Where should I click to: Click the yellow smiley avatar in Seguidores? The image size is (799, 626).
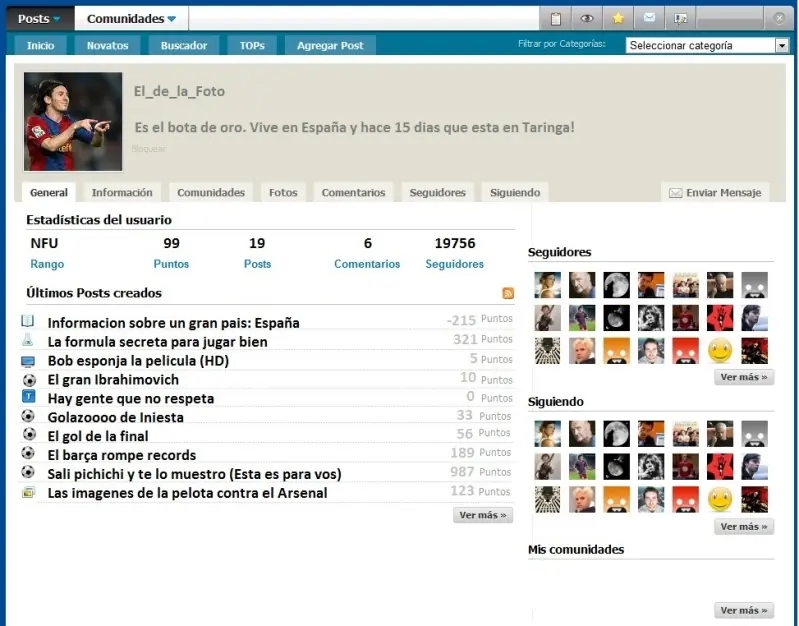tap(720, 351)
